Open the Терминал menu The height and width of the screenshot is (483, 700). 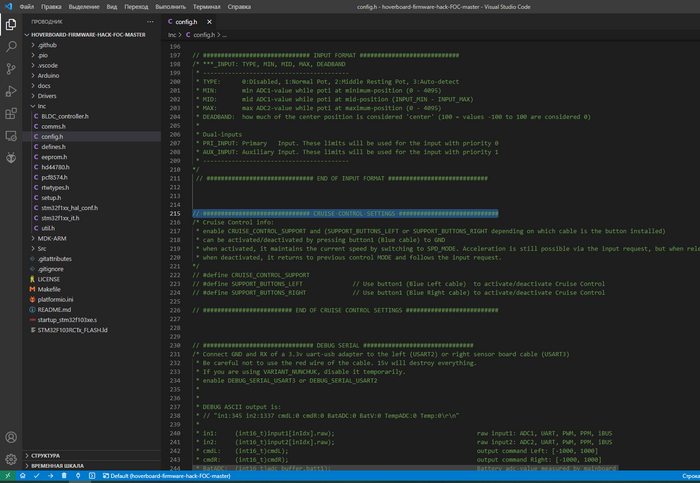pos(205,6)
